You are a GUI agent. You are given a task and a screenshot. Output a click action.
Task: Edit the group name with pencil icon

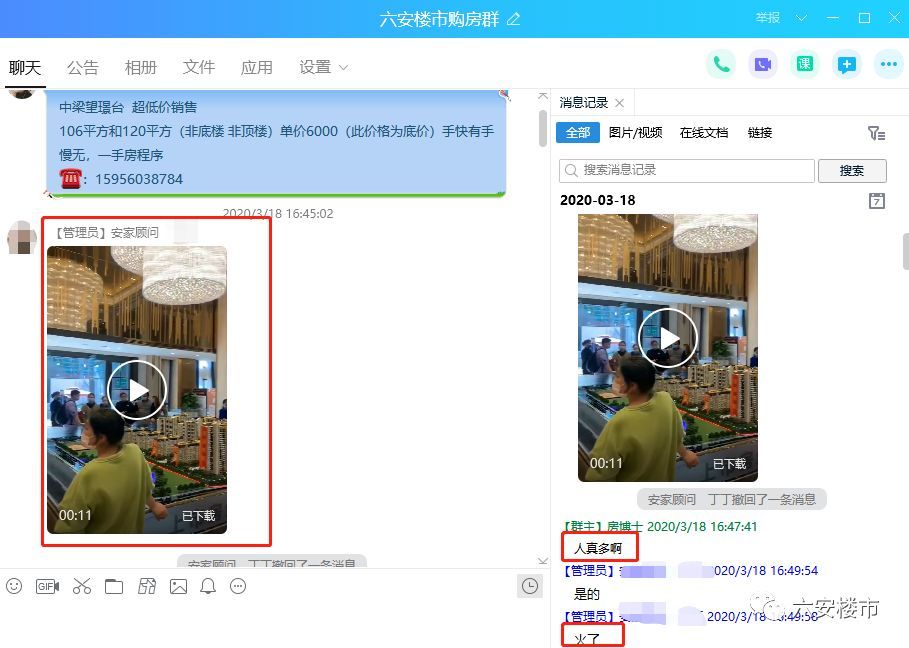(514, 19)
